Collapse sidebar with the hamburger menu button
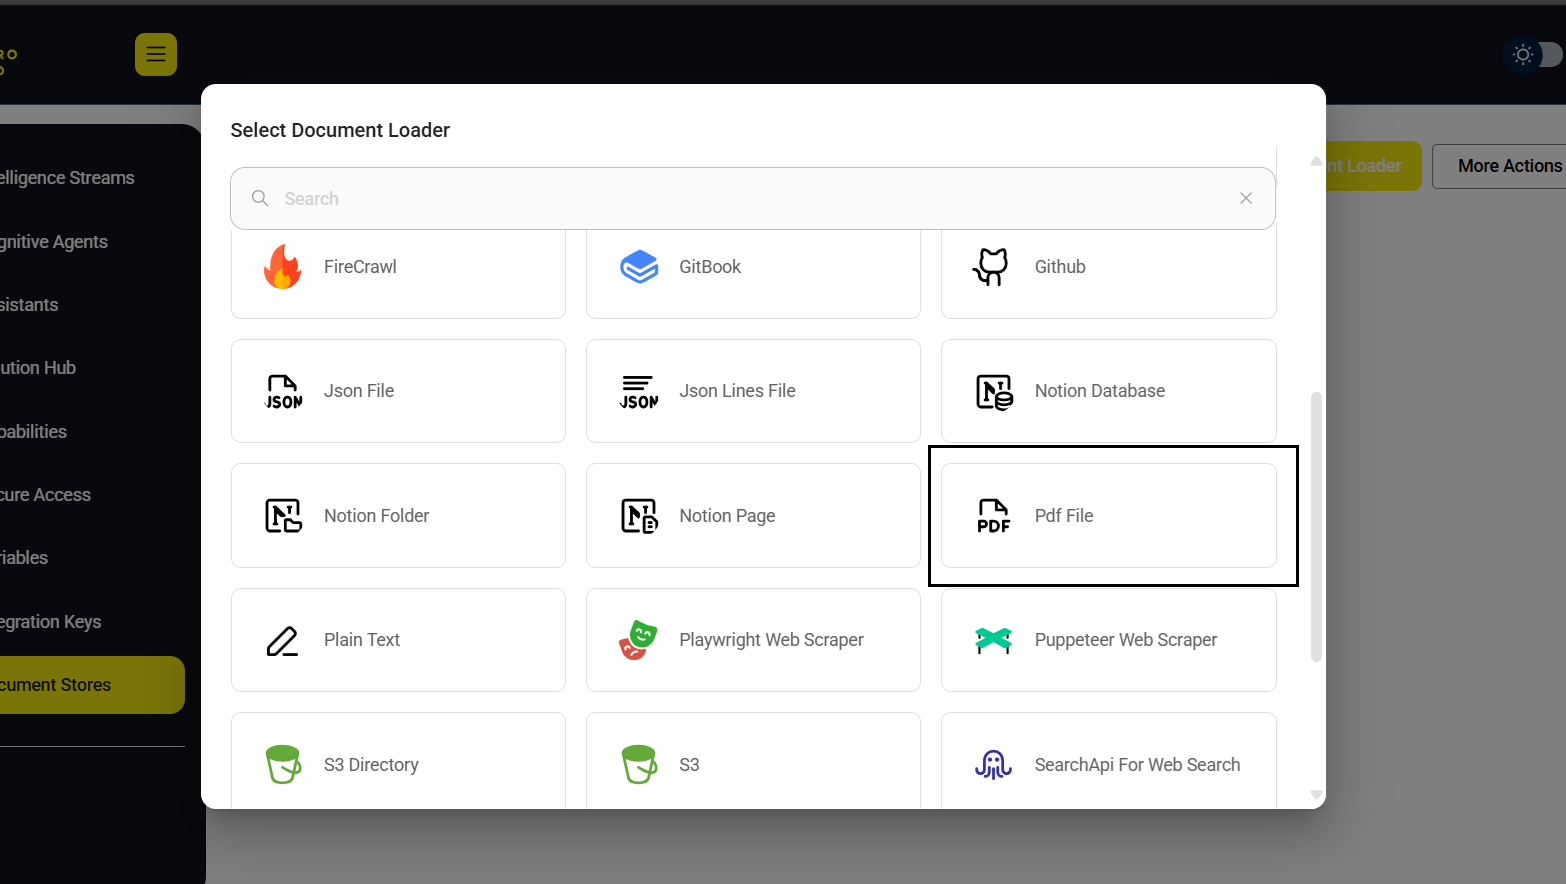Screen dimensions: 1566x884 [156, 55]
